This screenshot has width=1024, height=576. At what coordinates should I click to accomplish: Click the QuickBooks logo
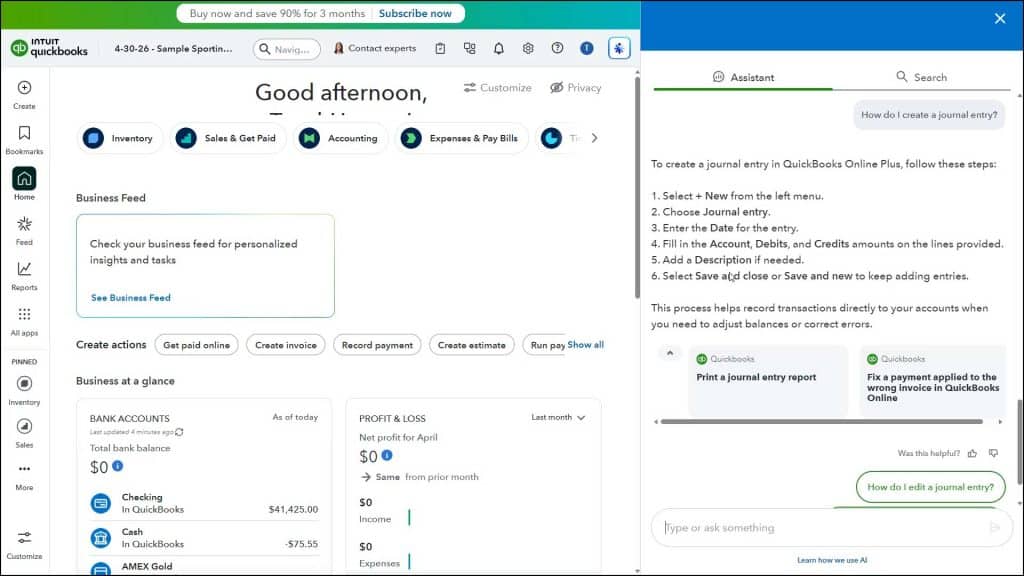point(49,48)
